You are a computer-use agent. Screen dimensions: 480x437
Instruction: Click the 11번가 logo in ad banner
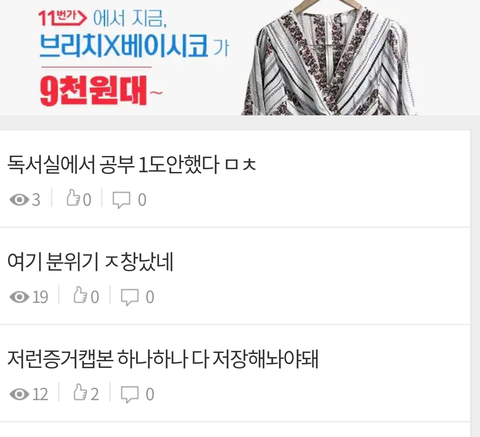pos(62,18)
